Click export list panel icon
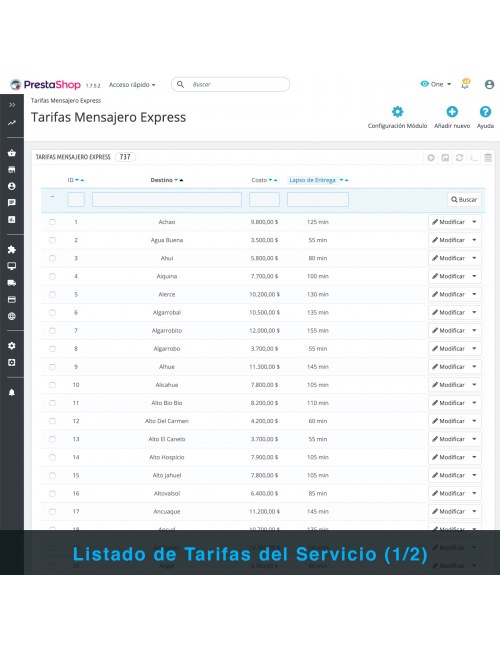Image resolution: width=500 pixels, height=650 pixels. [445, 158]
